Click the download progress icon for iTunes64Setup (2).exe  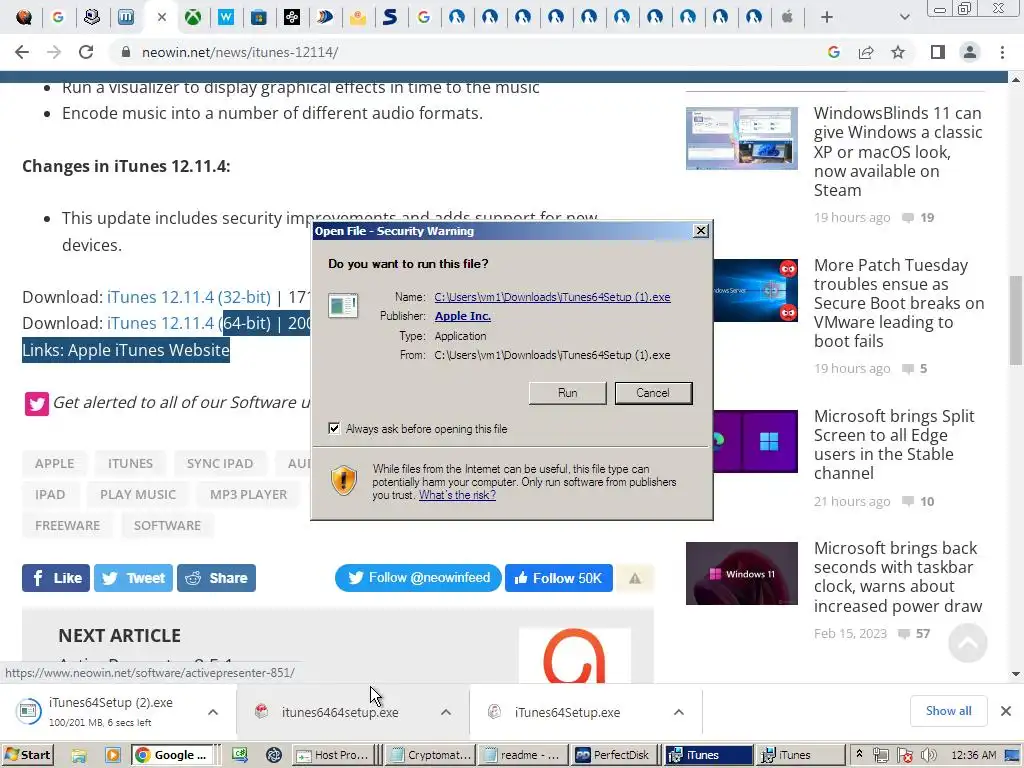click(x=28, y=711)
